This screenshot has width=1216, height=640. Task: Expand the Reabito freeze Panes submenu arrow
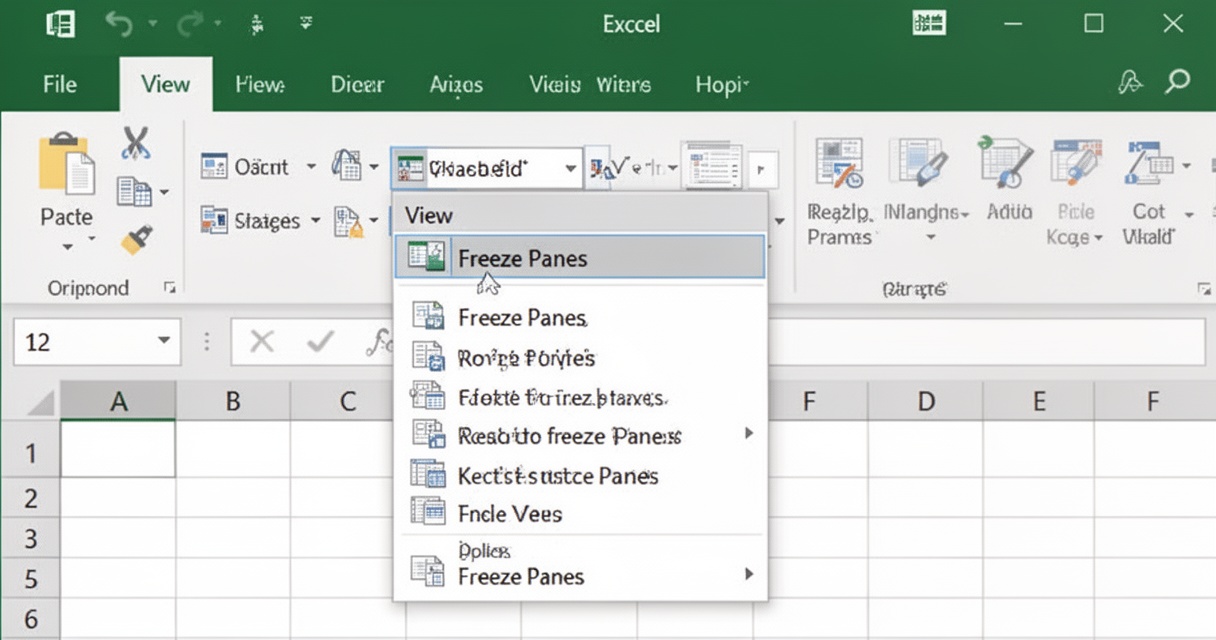click(x=748, y=434)
